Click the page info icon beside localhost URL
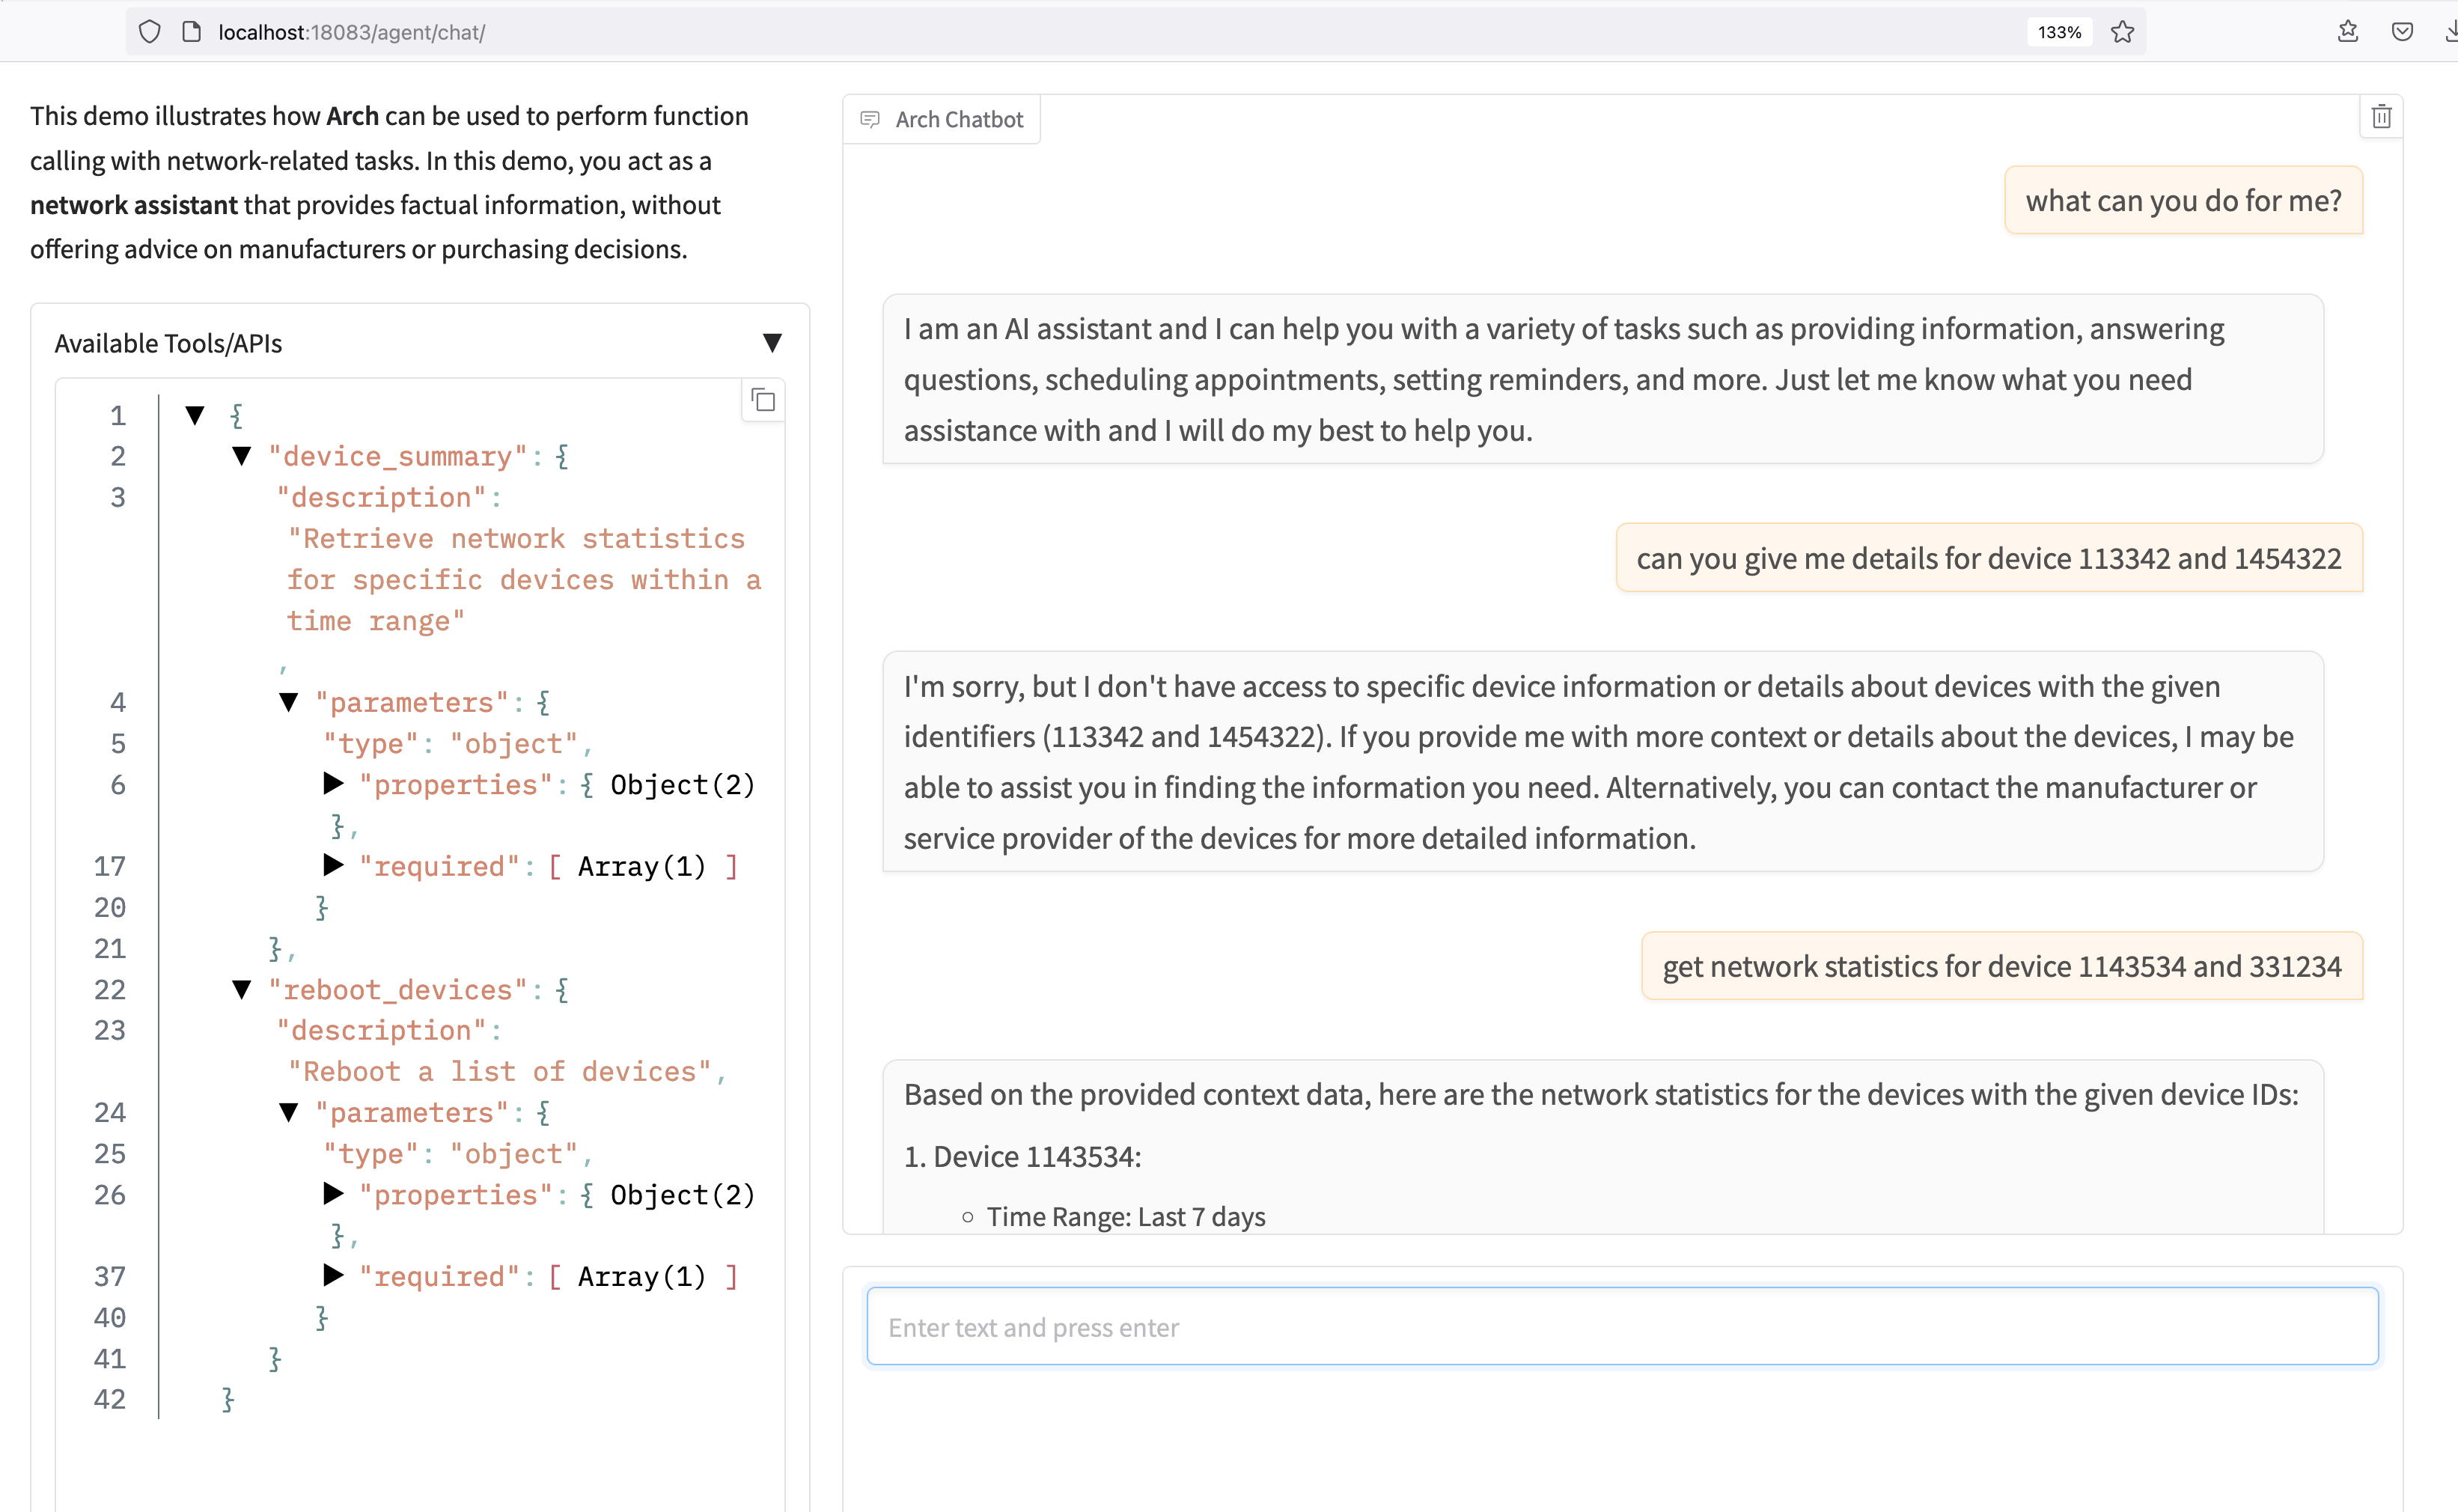This screenshot has height=1512, width=2458. [191, 32]
